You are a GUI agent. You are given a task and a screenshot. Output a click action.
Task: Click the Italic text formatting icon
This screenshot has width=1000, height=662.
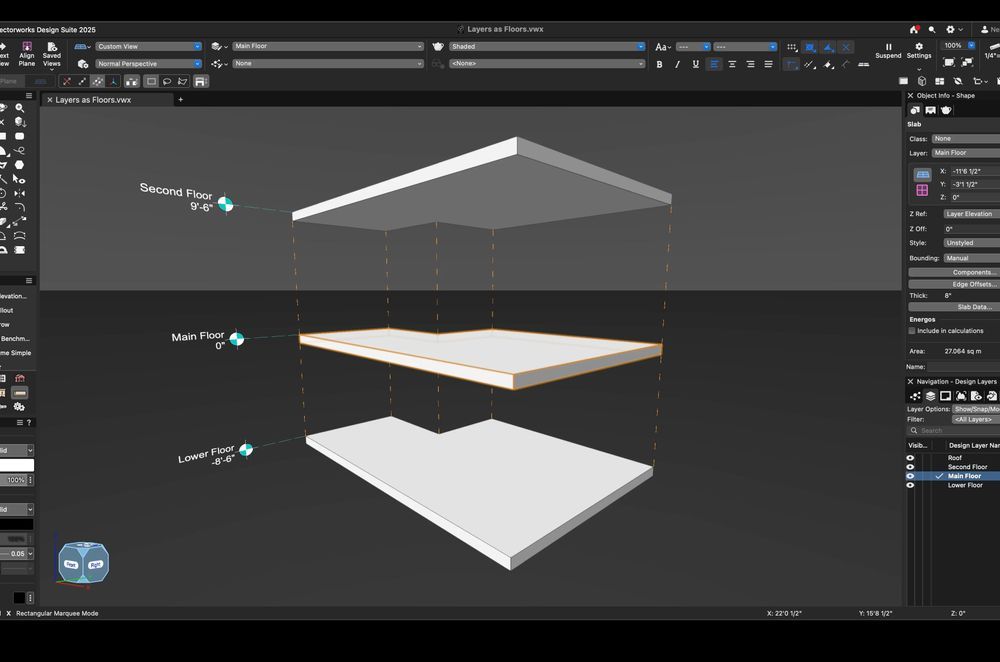click(677, 64)
